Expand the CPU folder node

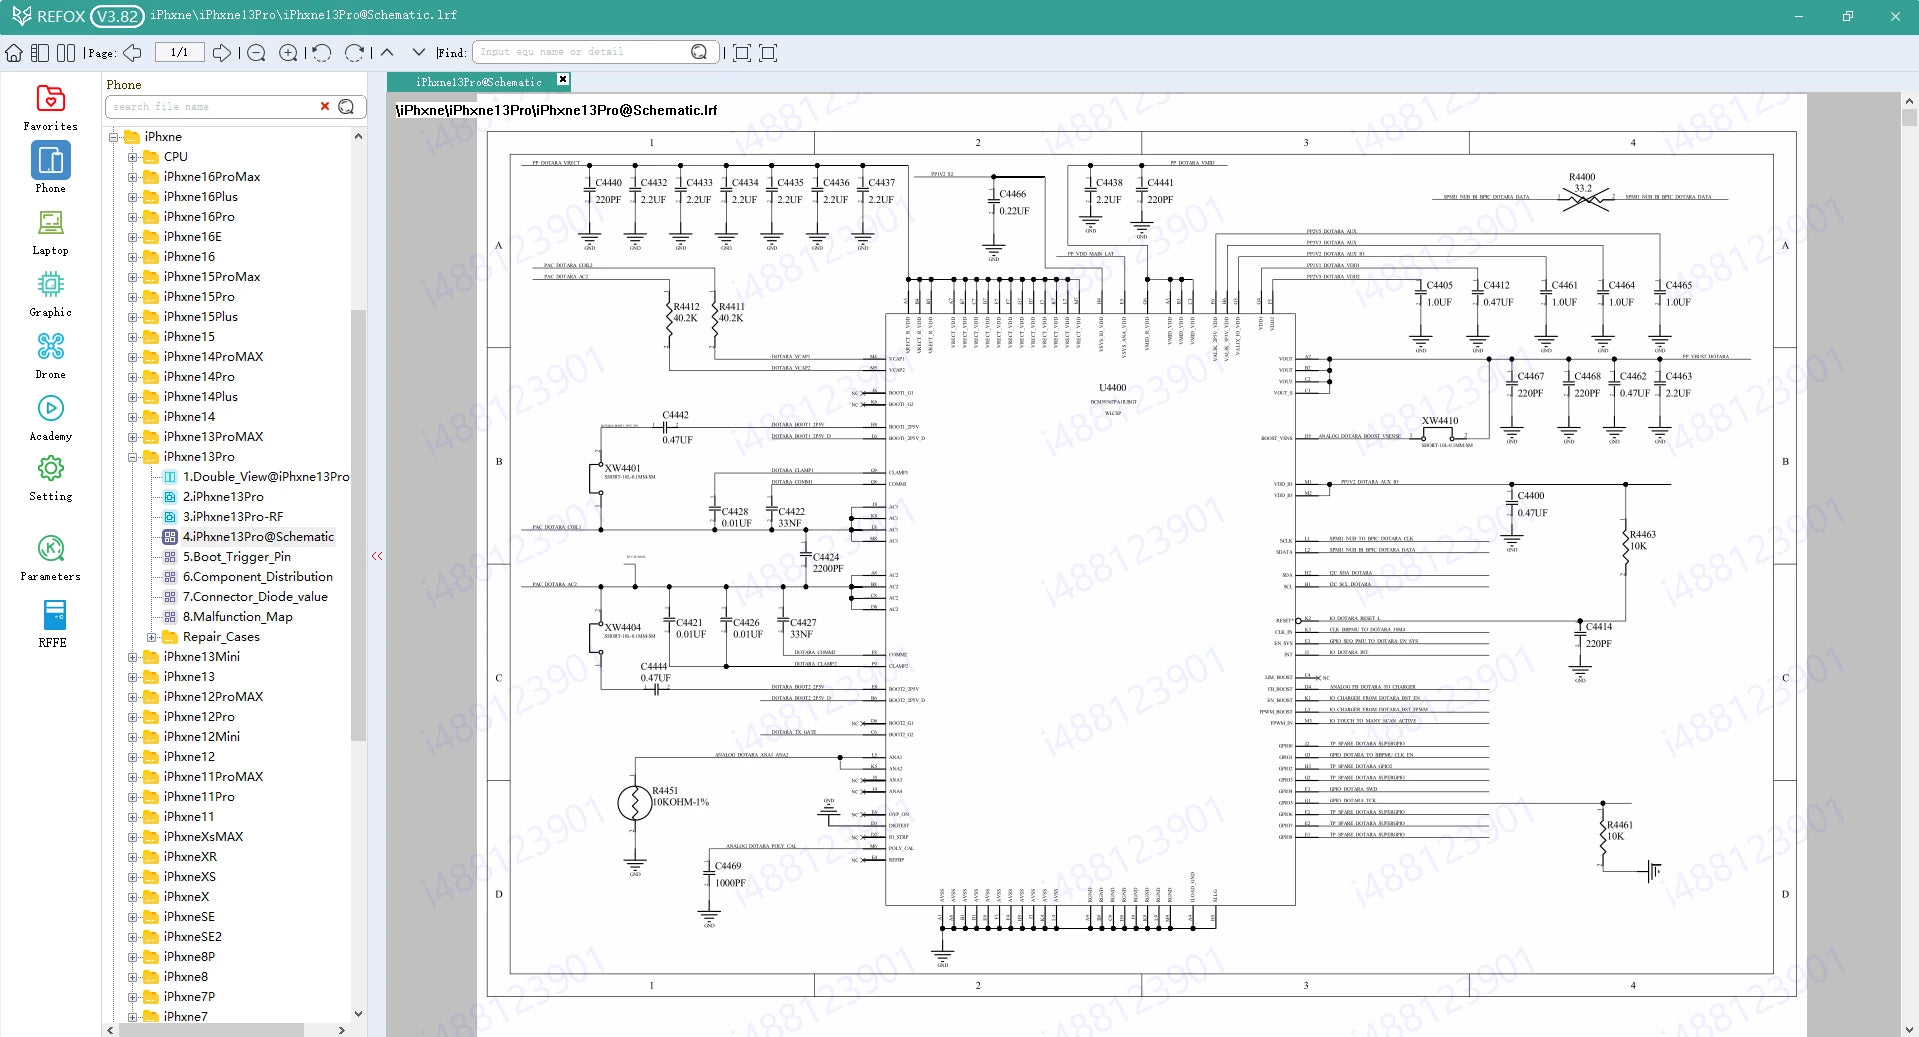(x=132, y=156)
